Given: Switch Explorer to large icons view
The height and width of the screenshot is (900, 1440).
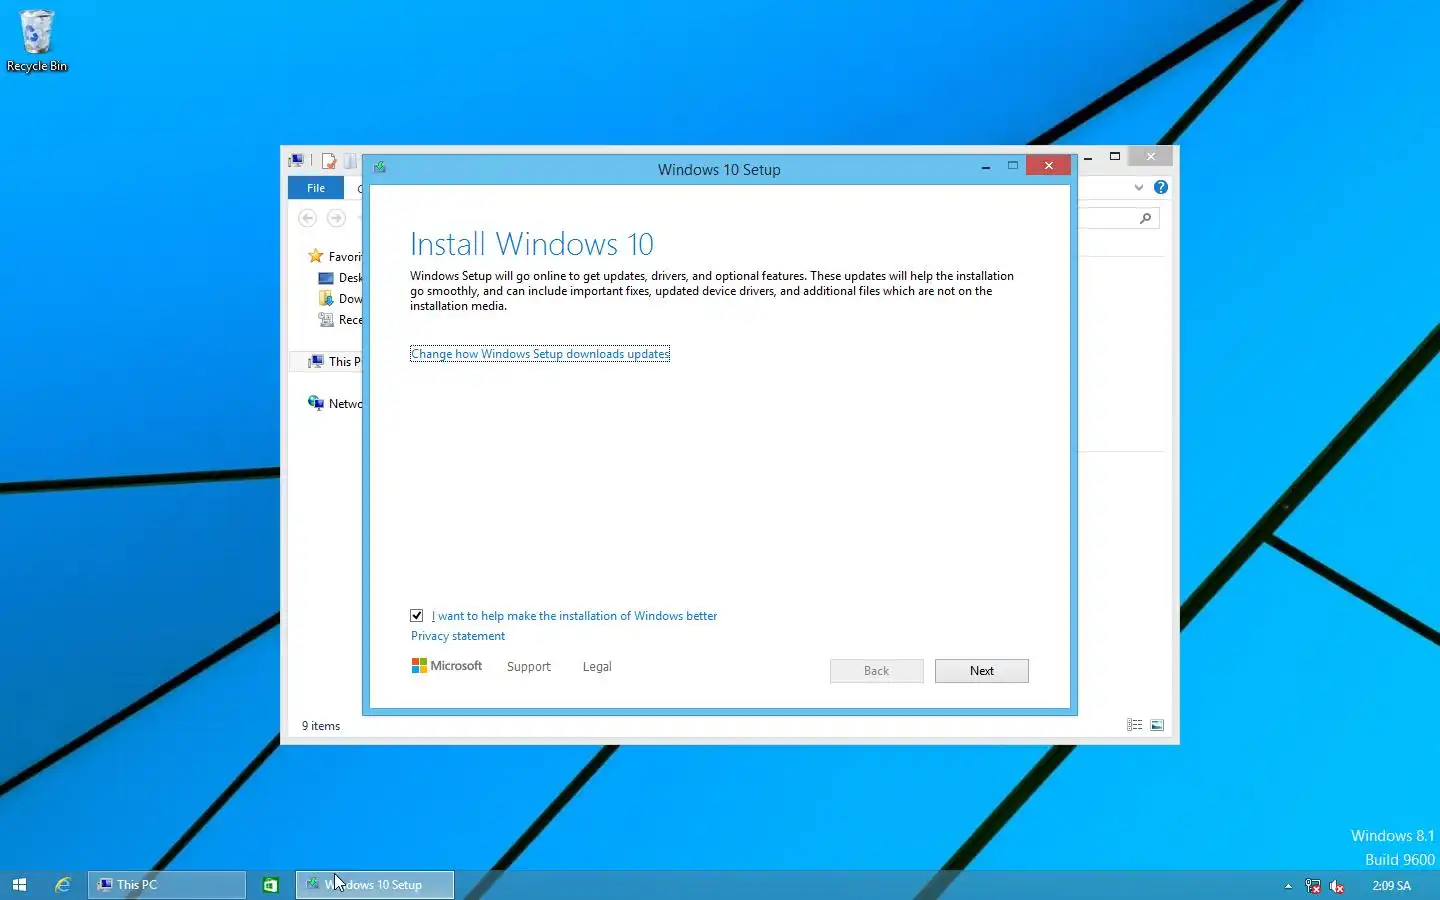Looking at the screenshot, I should [1157, 725].
